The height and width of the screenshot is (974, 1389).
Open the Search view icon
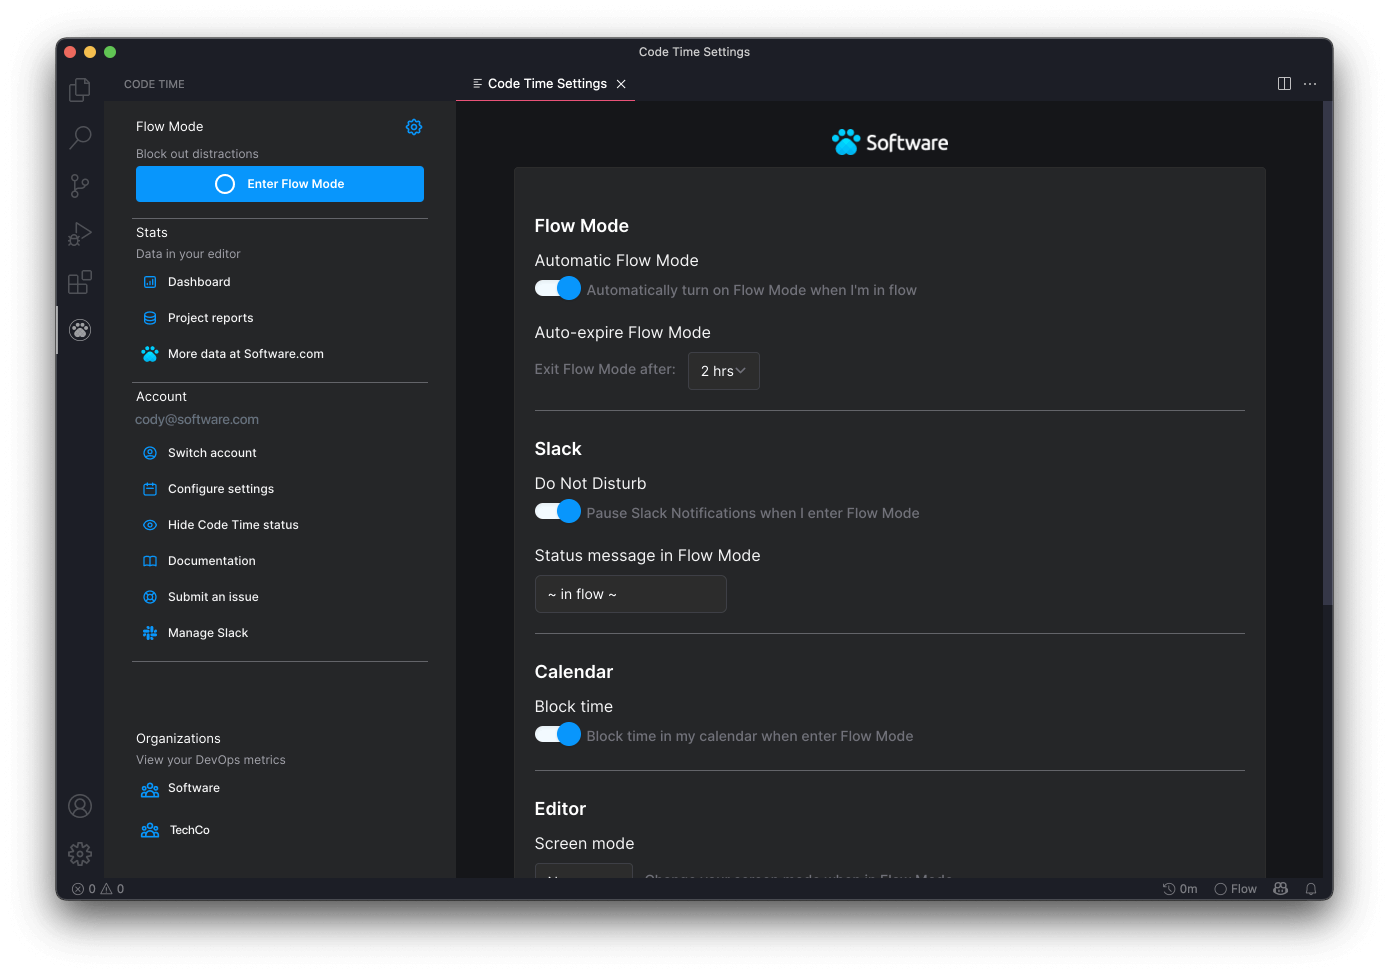click(80, 137)
